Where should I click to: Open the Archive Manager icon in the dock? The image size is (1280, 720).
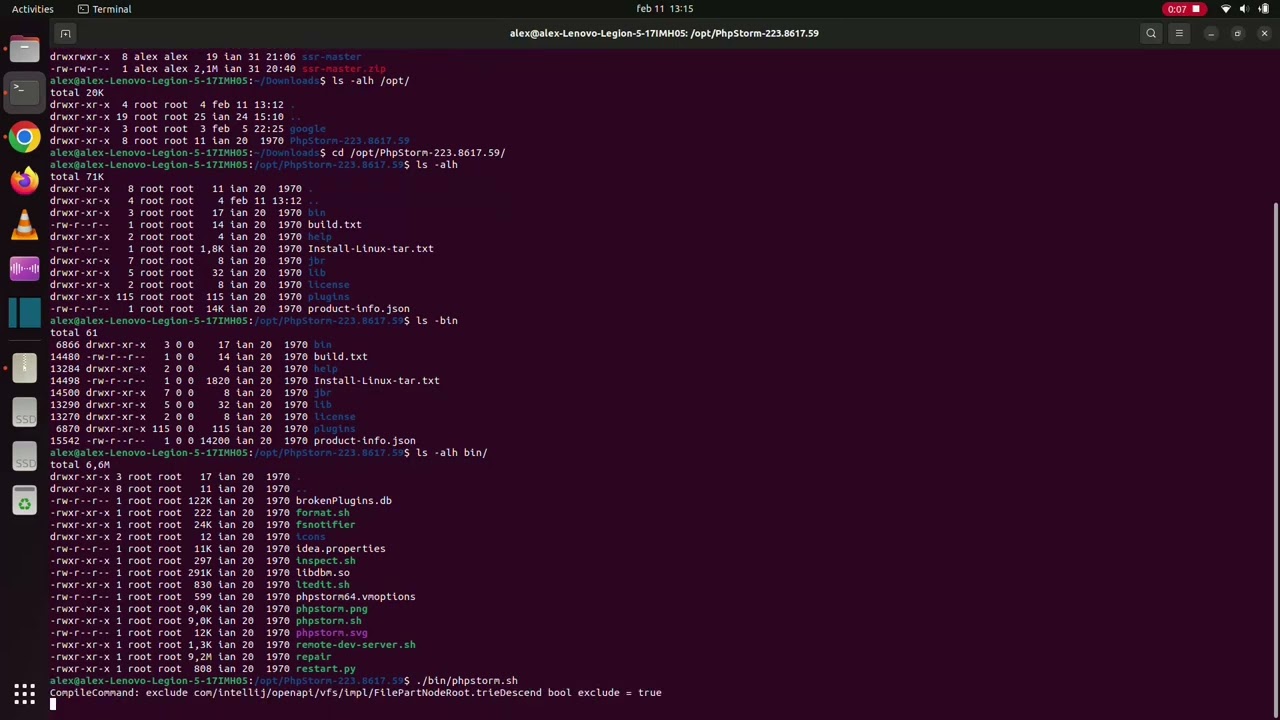[24, 367]
